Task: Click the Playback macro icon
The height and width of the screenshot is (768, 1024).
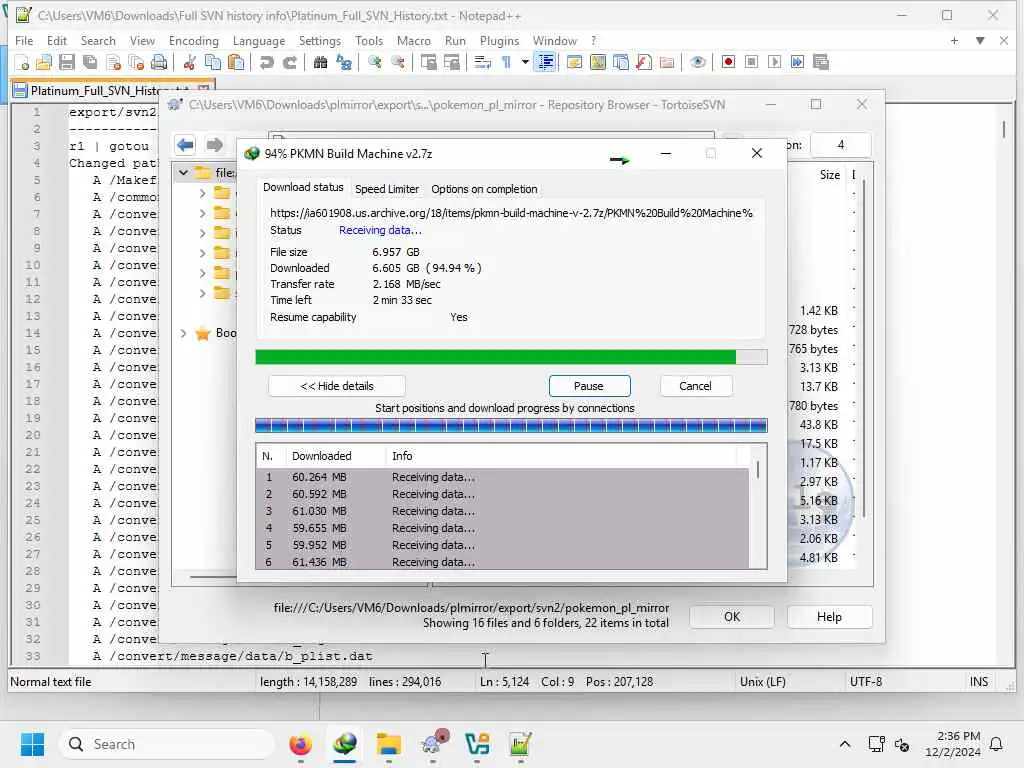Action: [x=775, y=63]
